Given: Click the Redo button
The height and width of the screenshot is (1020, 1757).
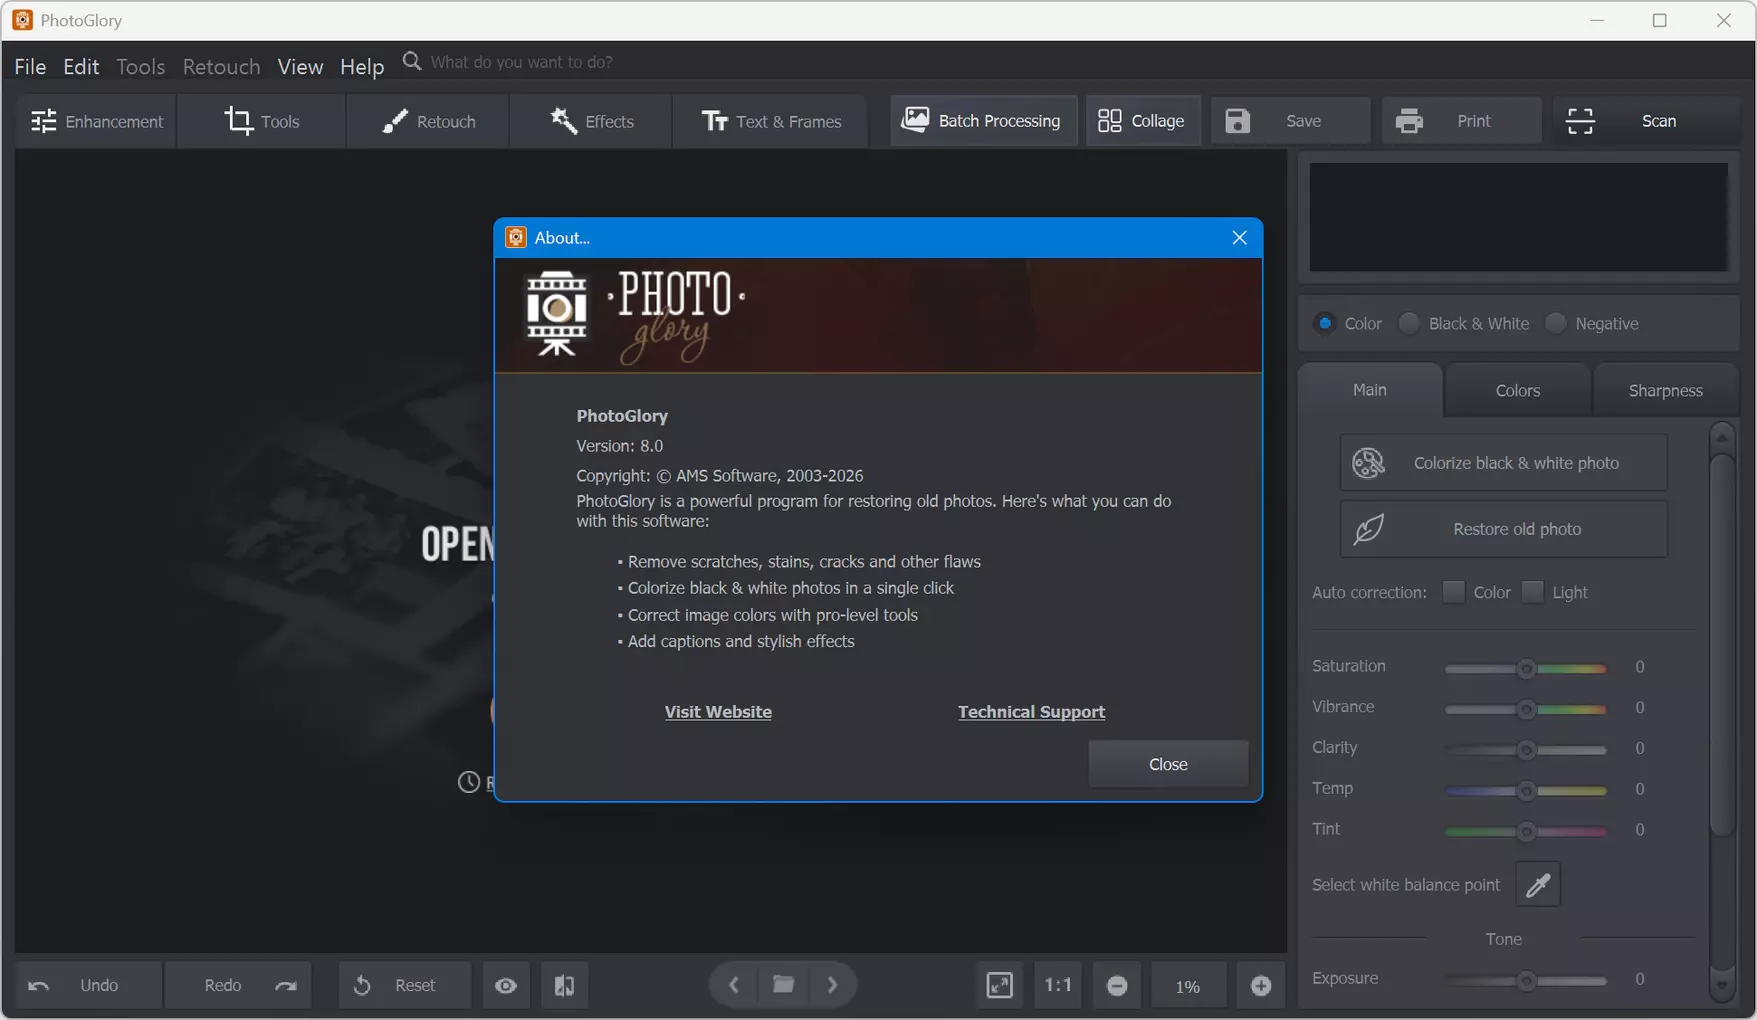Looking at the screenshot, I should coord(238,985).
